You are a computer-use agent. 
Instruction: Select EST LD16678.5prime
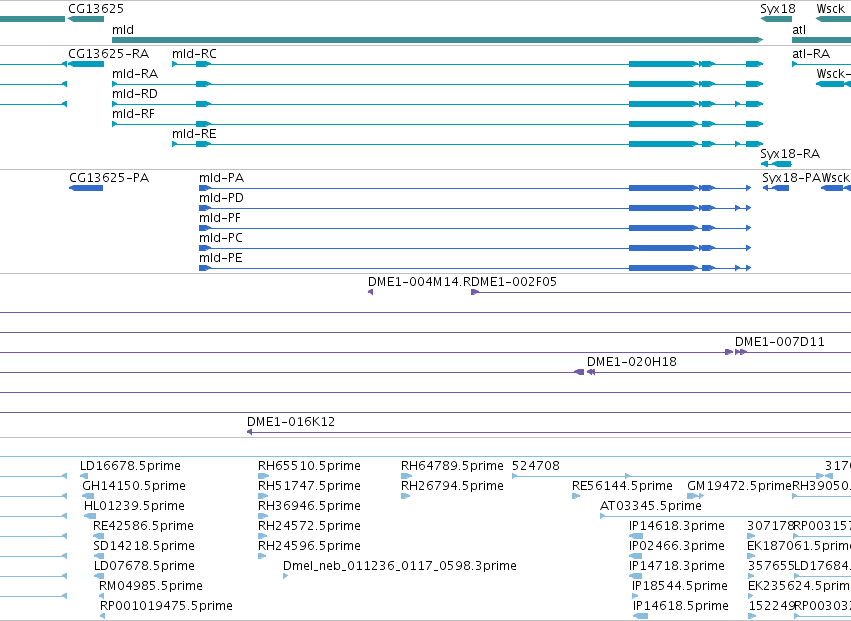pyautogui.click(x=130, y=466)
